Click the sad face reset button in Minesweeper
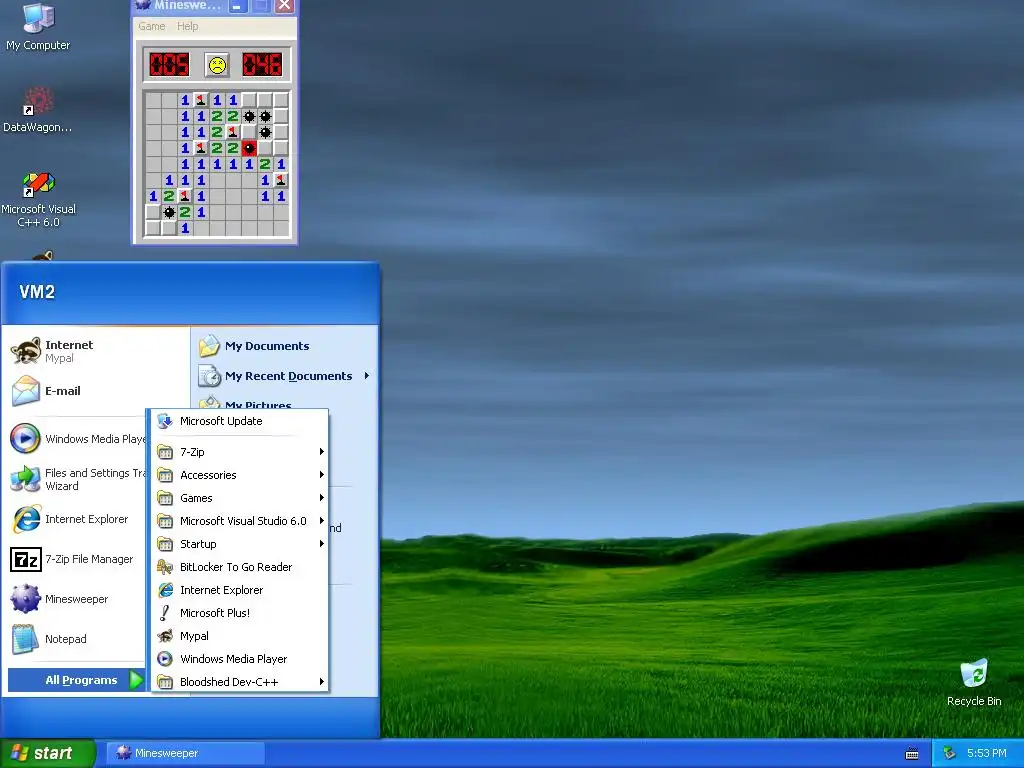 point(217,65)
